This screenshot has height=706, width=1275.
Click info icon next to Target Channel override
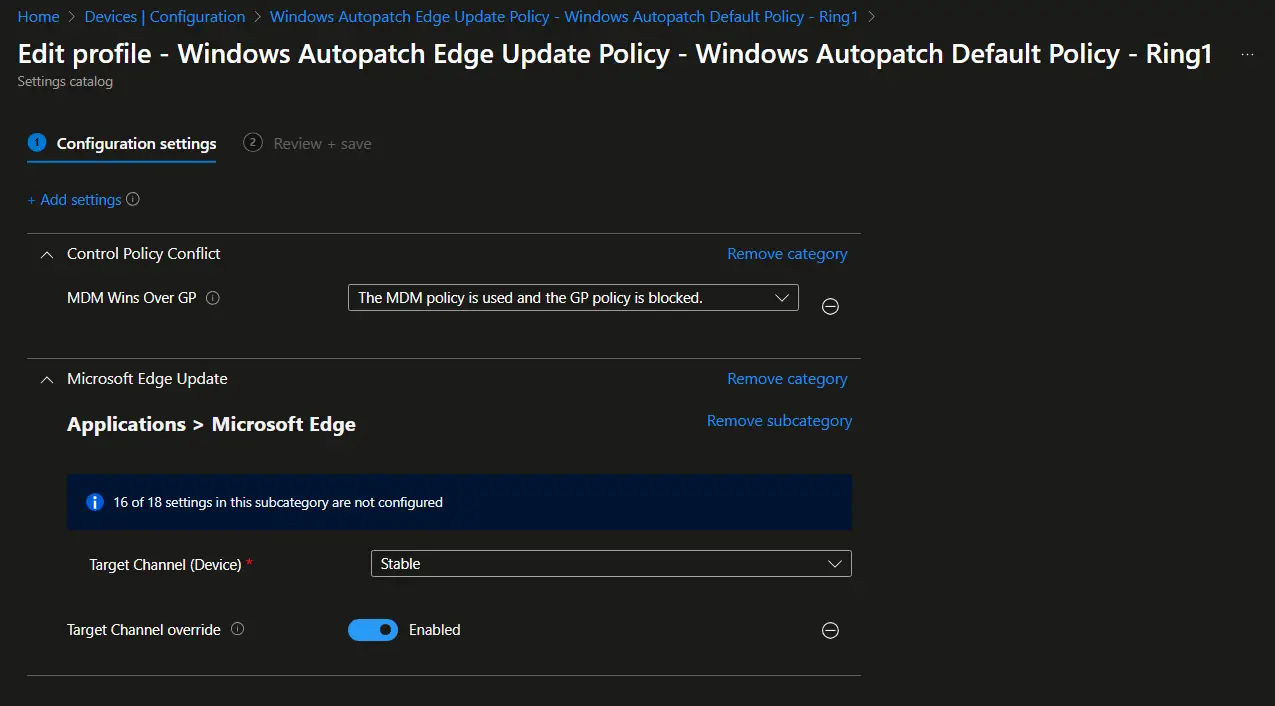(236, 630)
